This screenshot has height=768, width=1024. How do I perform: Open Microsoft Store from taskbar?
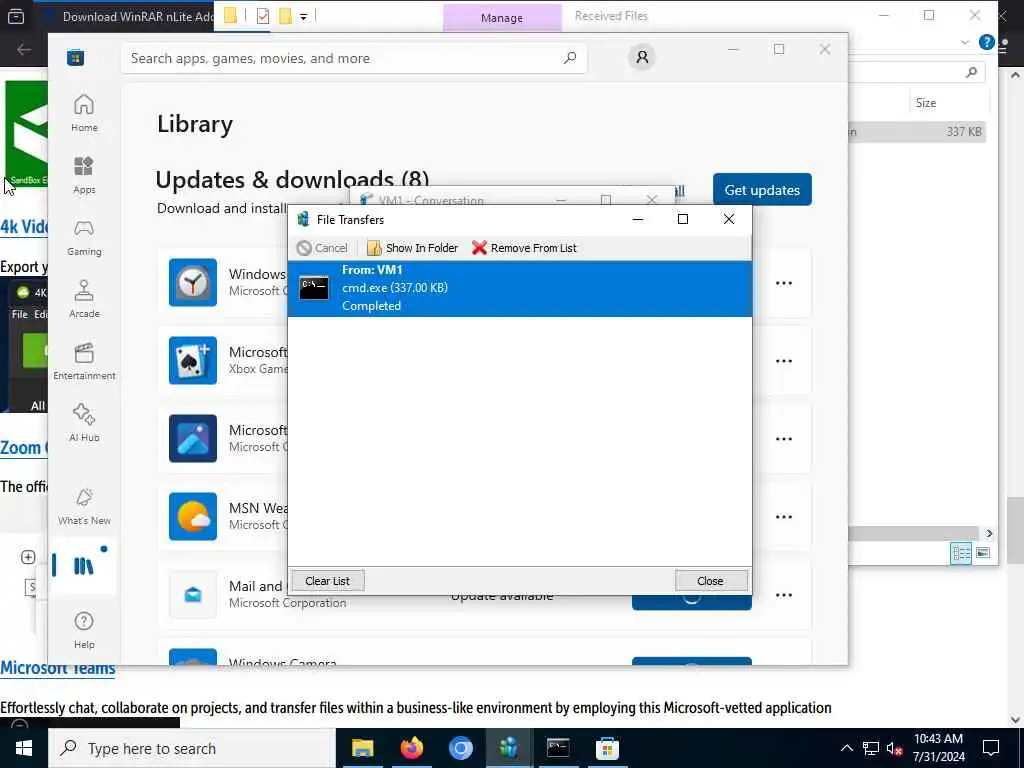pyautogui.click(x=607, y=748)
